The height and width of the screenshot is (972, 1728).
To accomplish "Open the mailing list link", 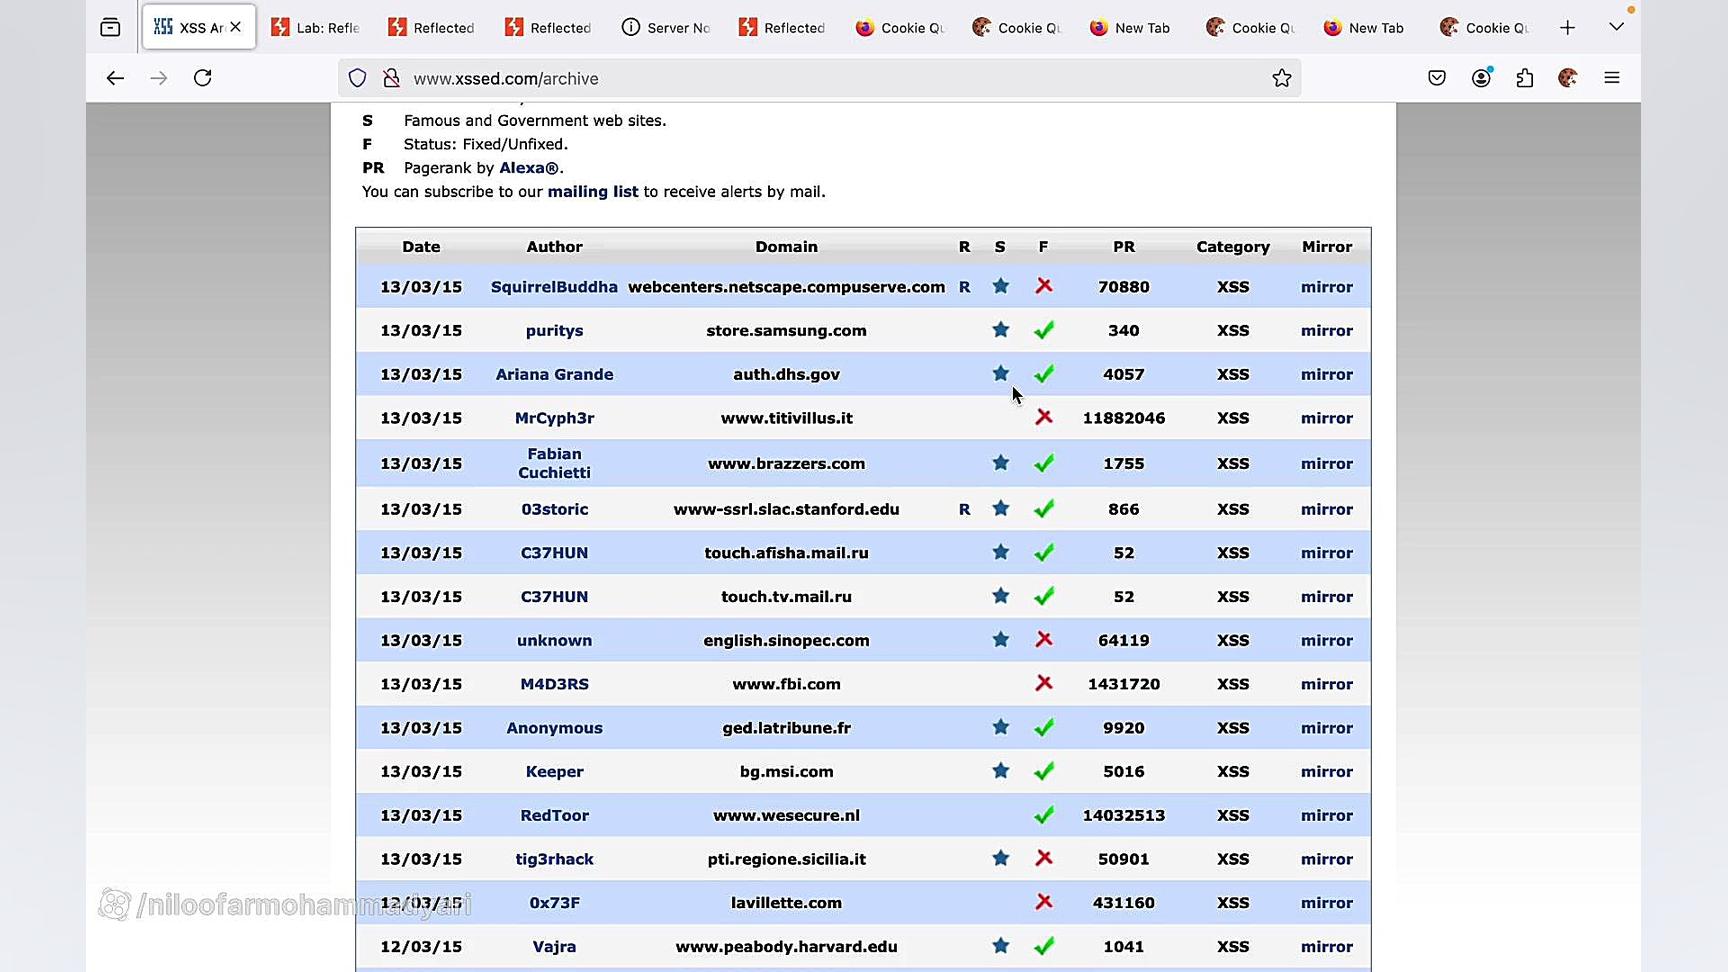I will [x=592, y=192].
